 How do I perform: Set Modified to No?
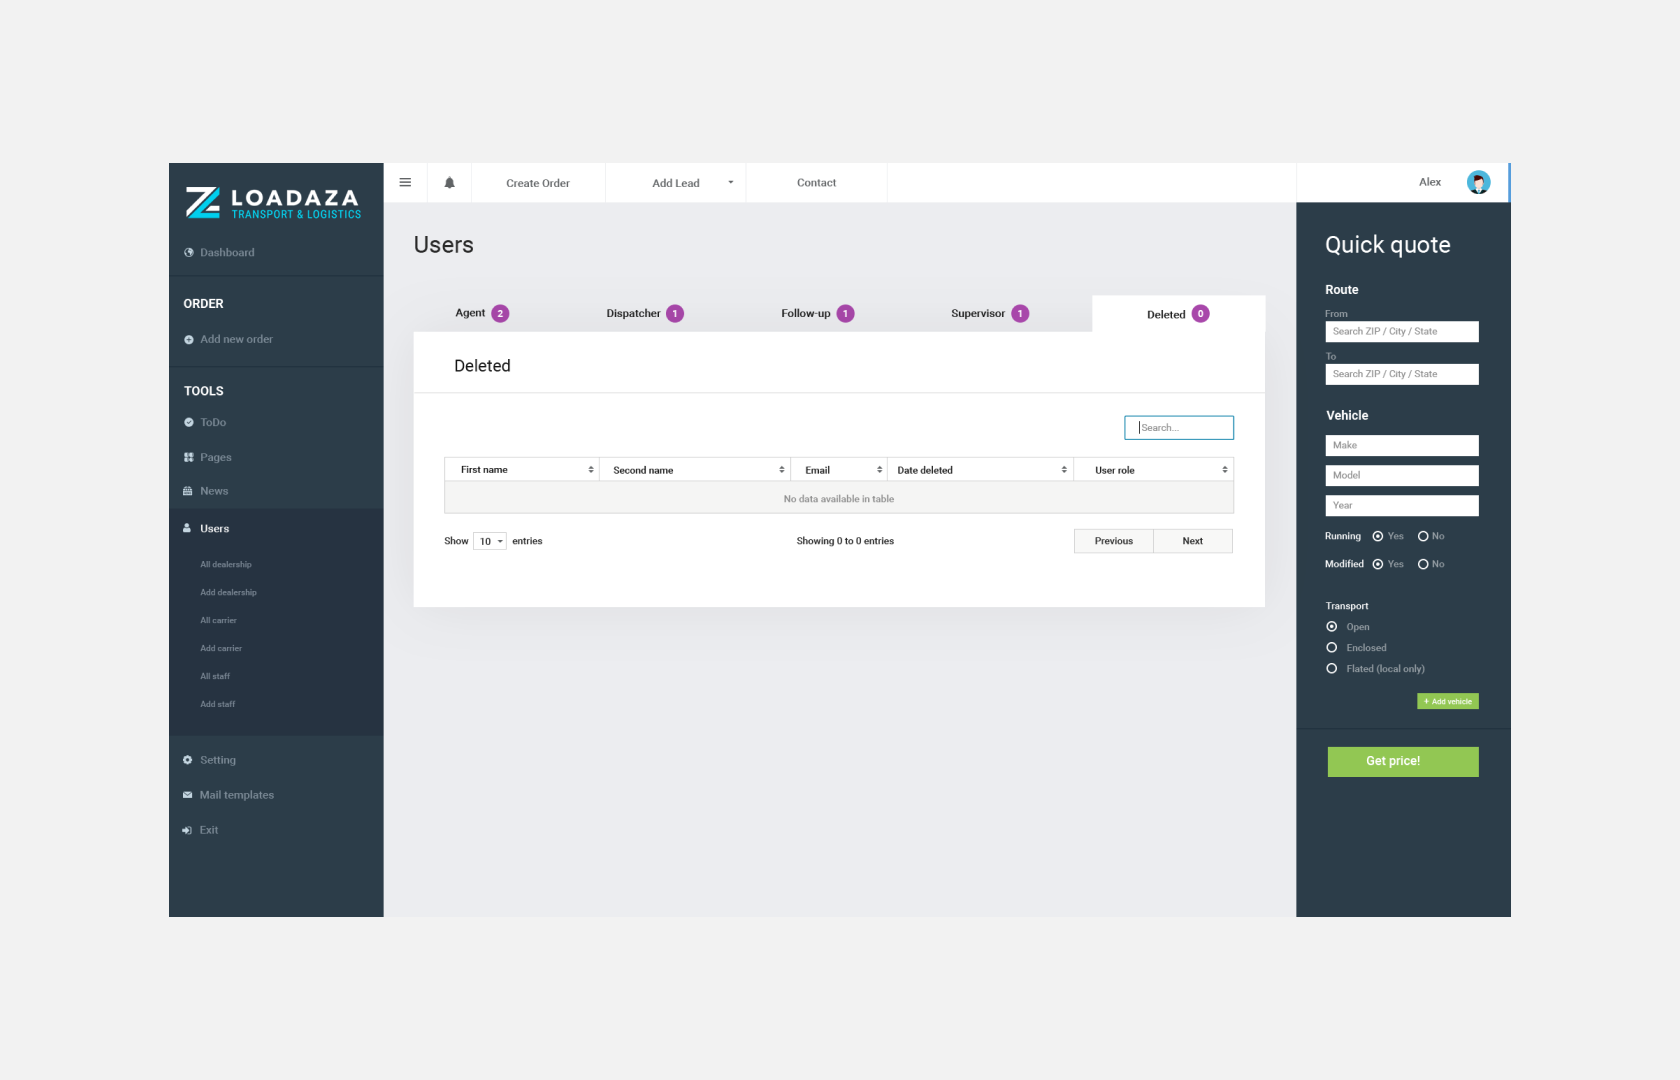point(1423,564)
